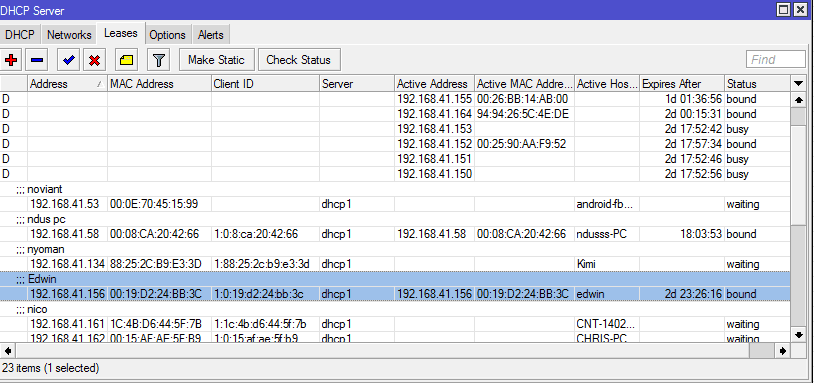
Task: Sort by the Client ID column header
Action: tap(265, 84)
